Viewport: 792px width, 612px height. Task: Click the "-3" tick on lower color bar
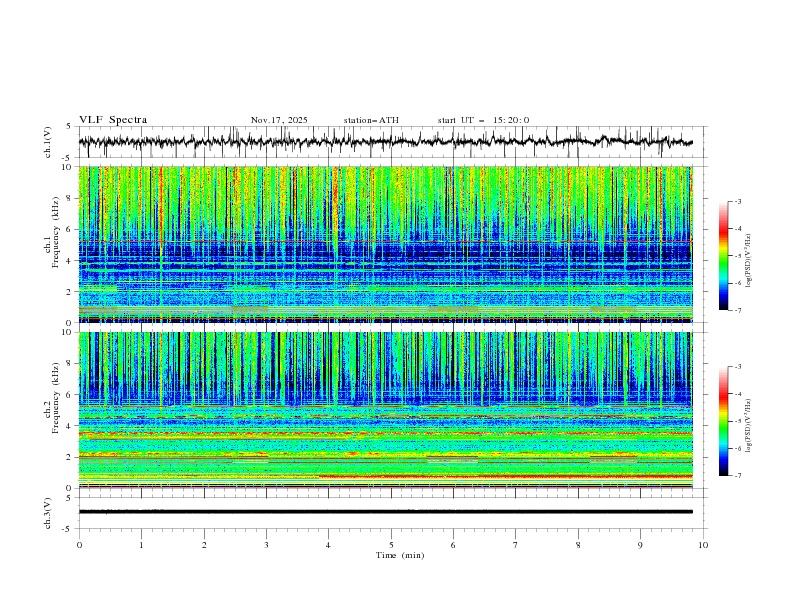point(738,367)
